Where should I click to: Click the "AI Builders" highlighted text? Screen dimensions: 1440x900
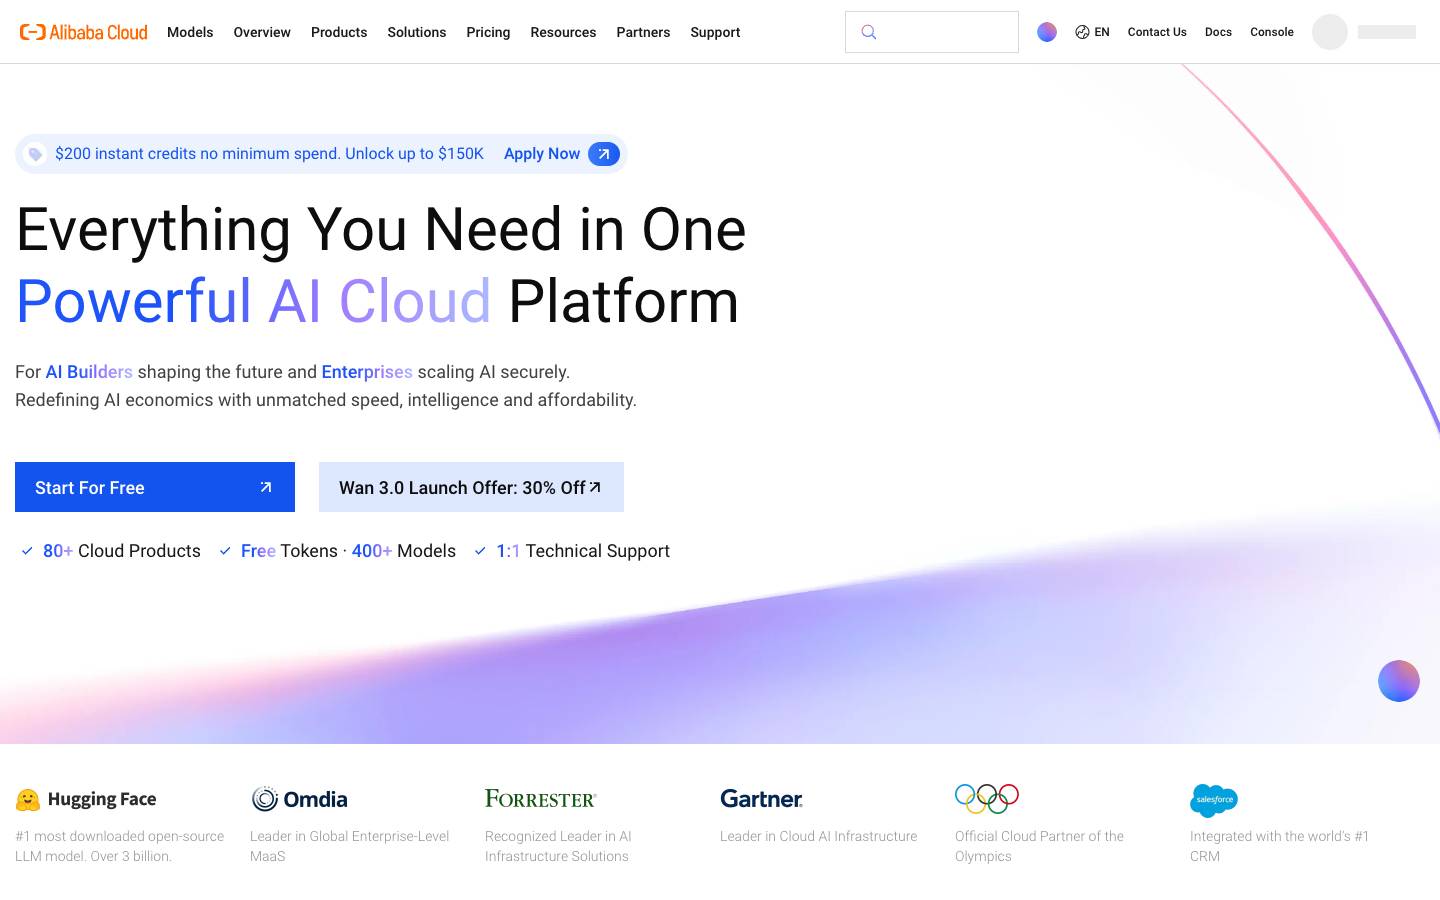click(89, 372)
